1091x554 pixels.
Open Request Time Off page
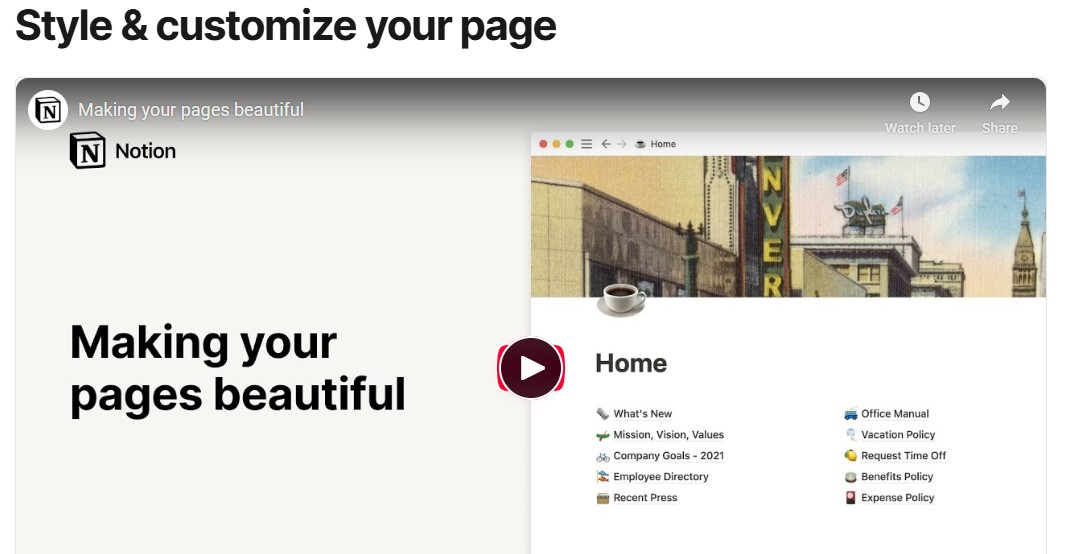(903, 456)
